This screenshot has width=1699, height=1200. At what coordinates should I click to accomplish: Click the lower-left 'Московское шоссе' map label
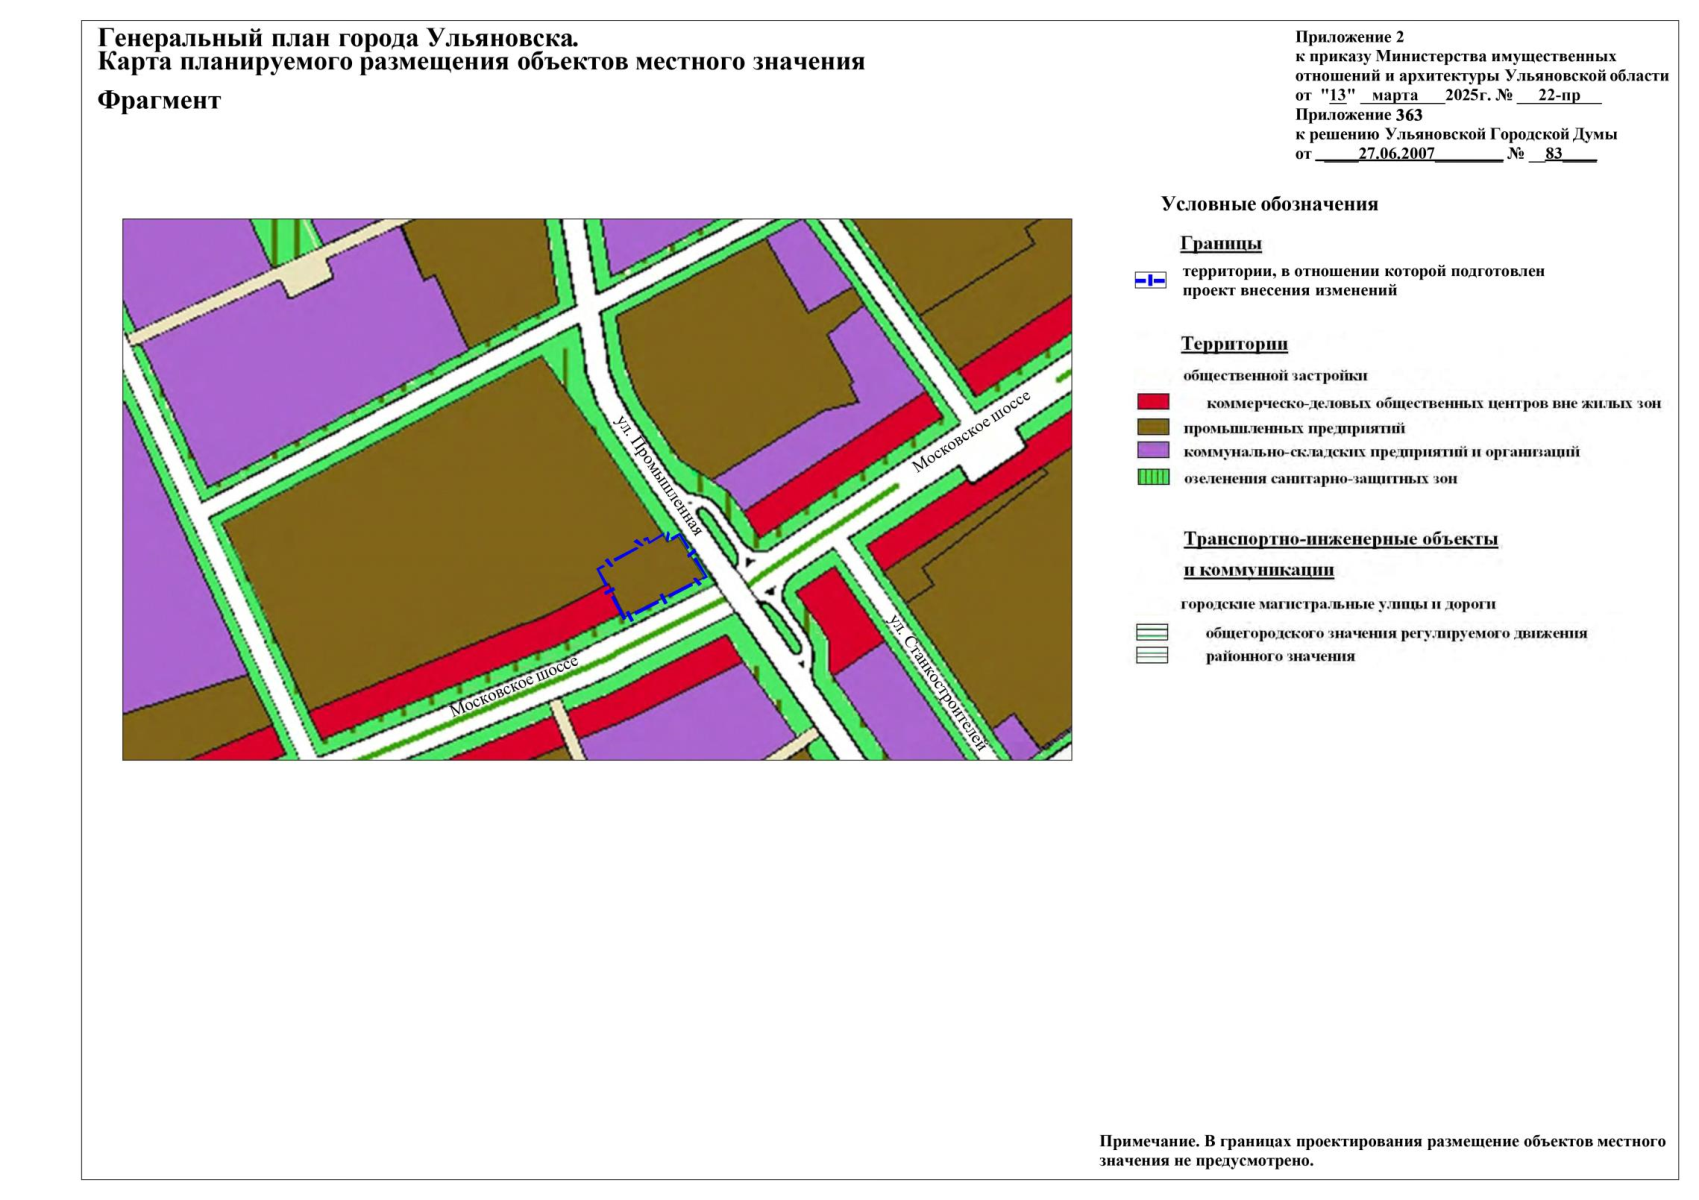(x=513, y=687)
